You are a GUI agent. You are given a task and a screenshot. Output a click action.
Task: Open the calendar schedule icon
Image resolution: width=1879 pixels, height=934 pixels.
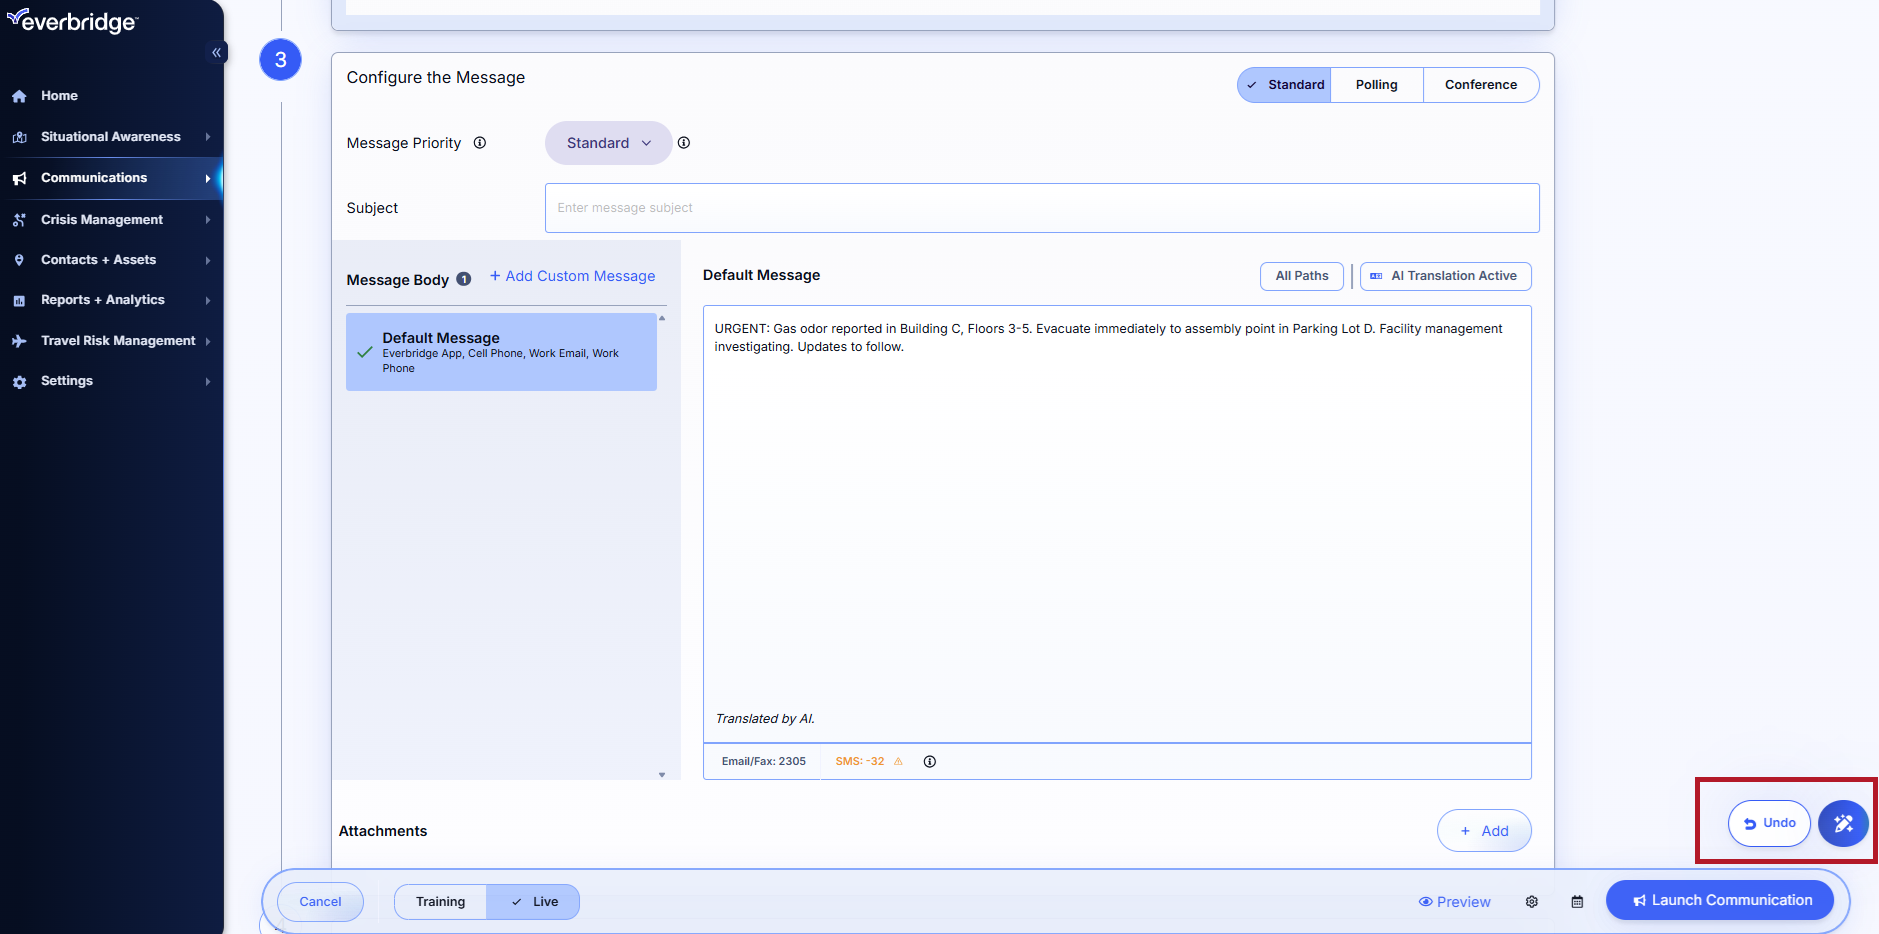pos(1577,902)
